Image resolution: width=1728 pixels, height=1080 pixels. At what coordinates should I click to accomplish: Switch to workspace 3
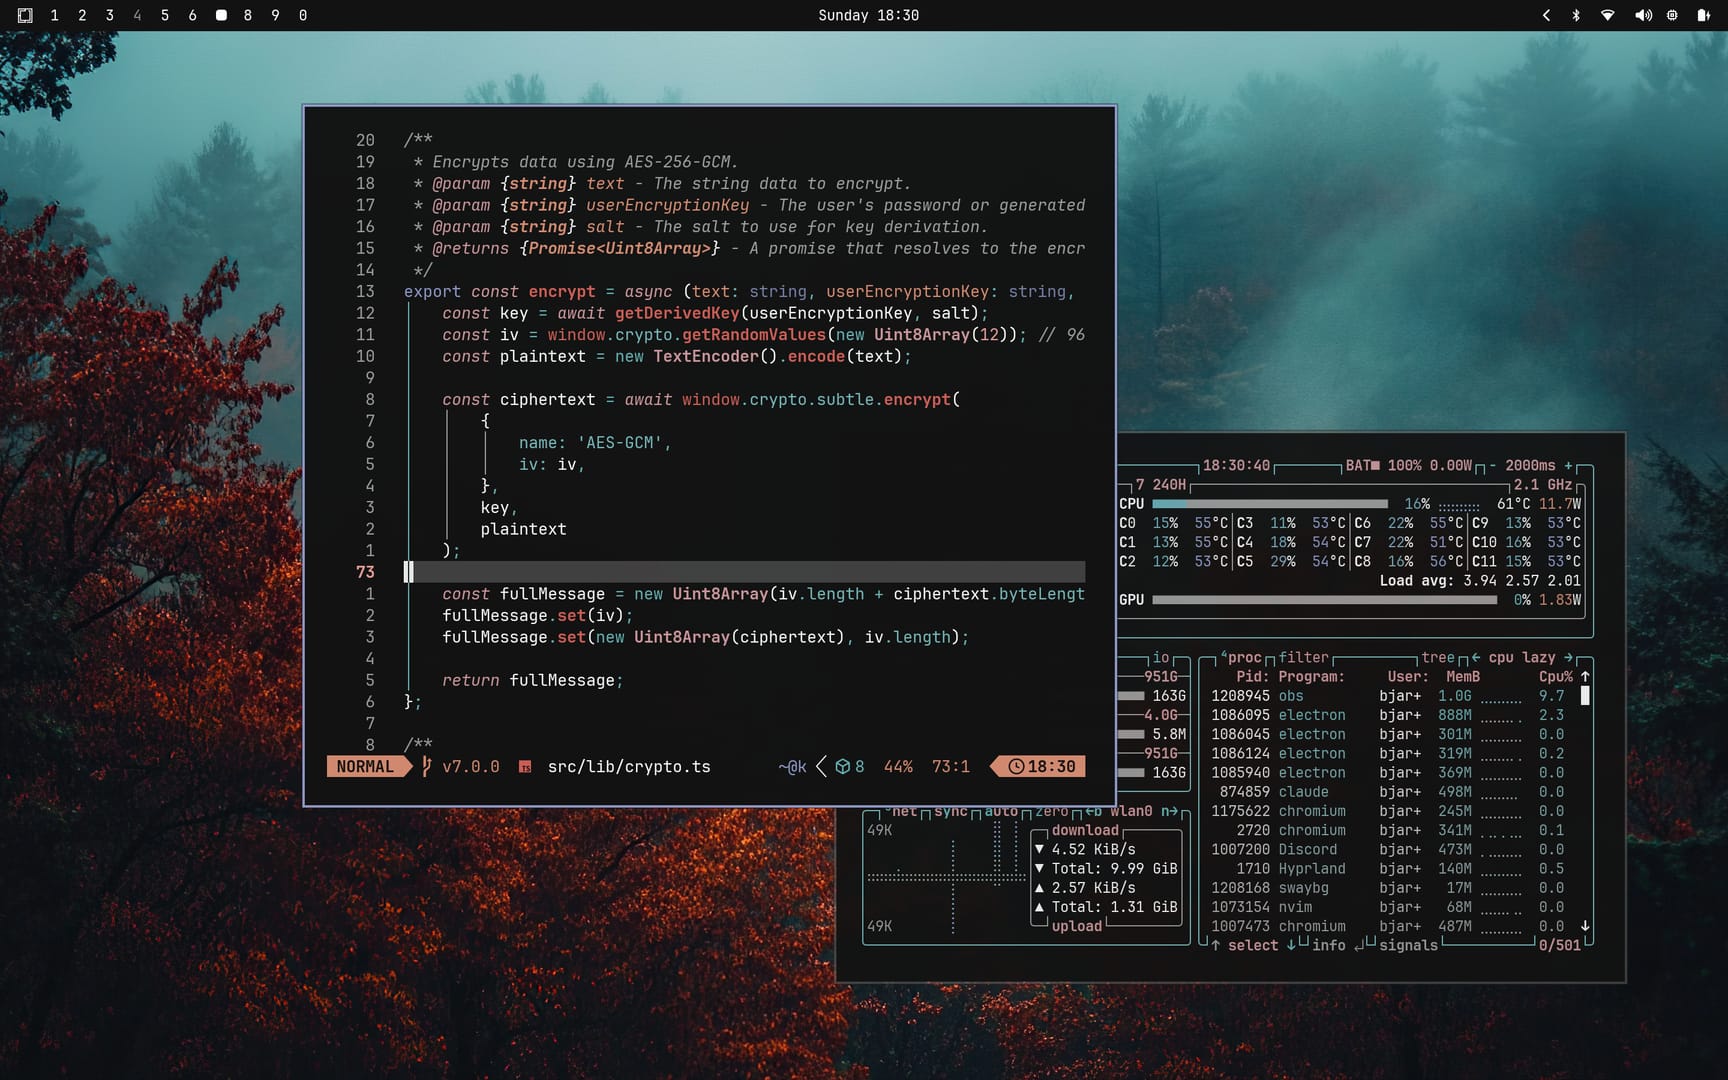(x=110, y=15)
